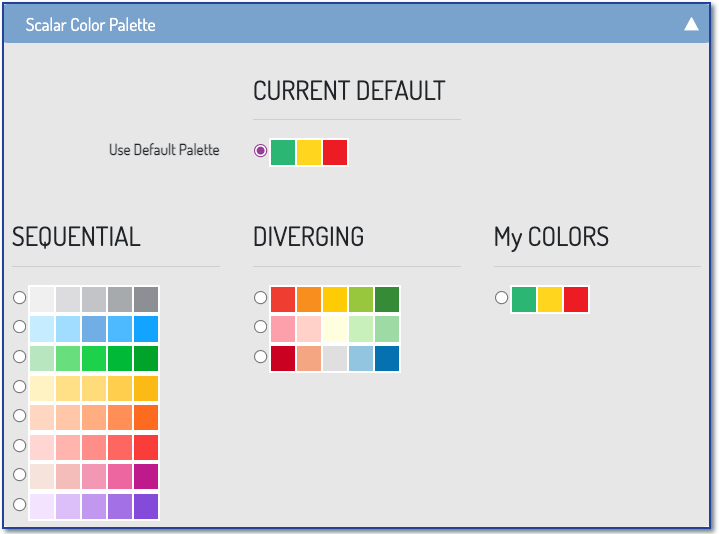Choose the pastel pink-green diverging palette radio
The width and height of the screenshot is (719, 534).
click(261, 327)
